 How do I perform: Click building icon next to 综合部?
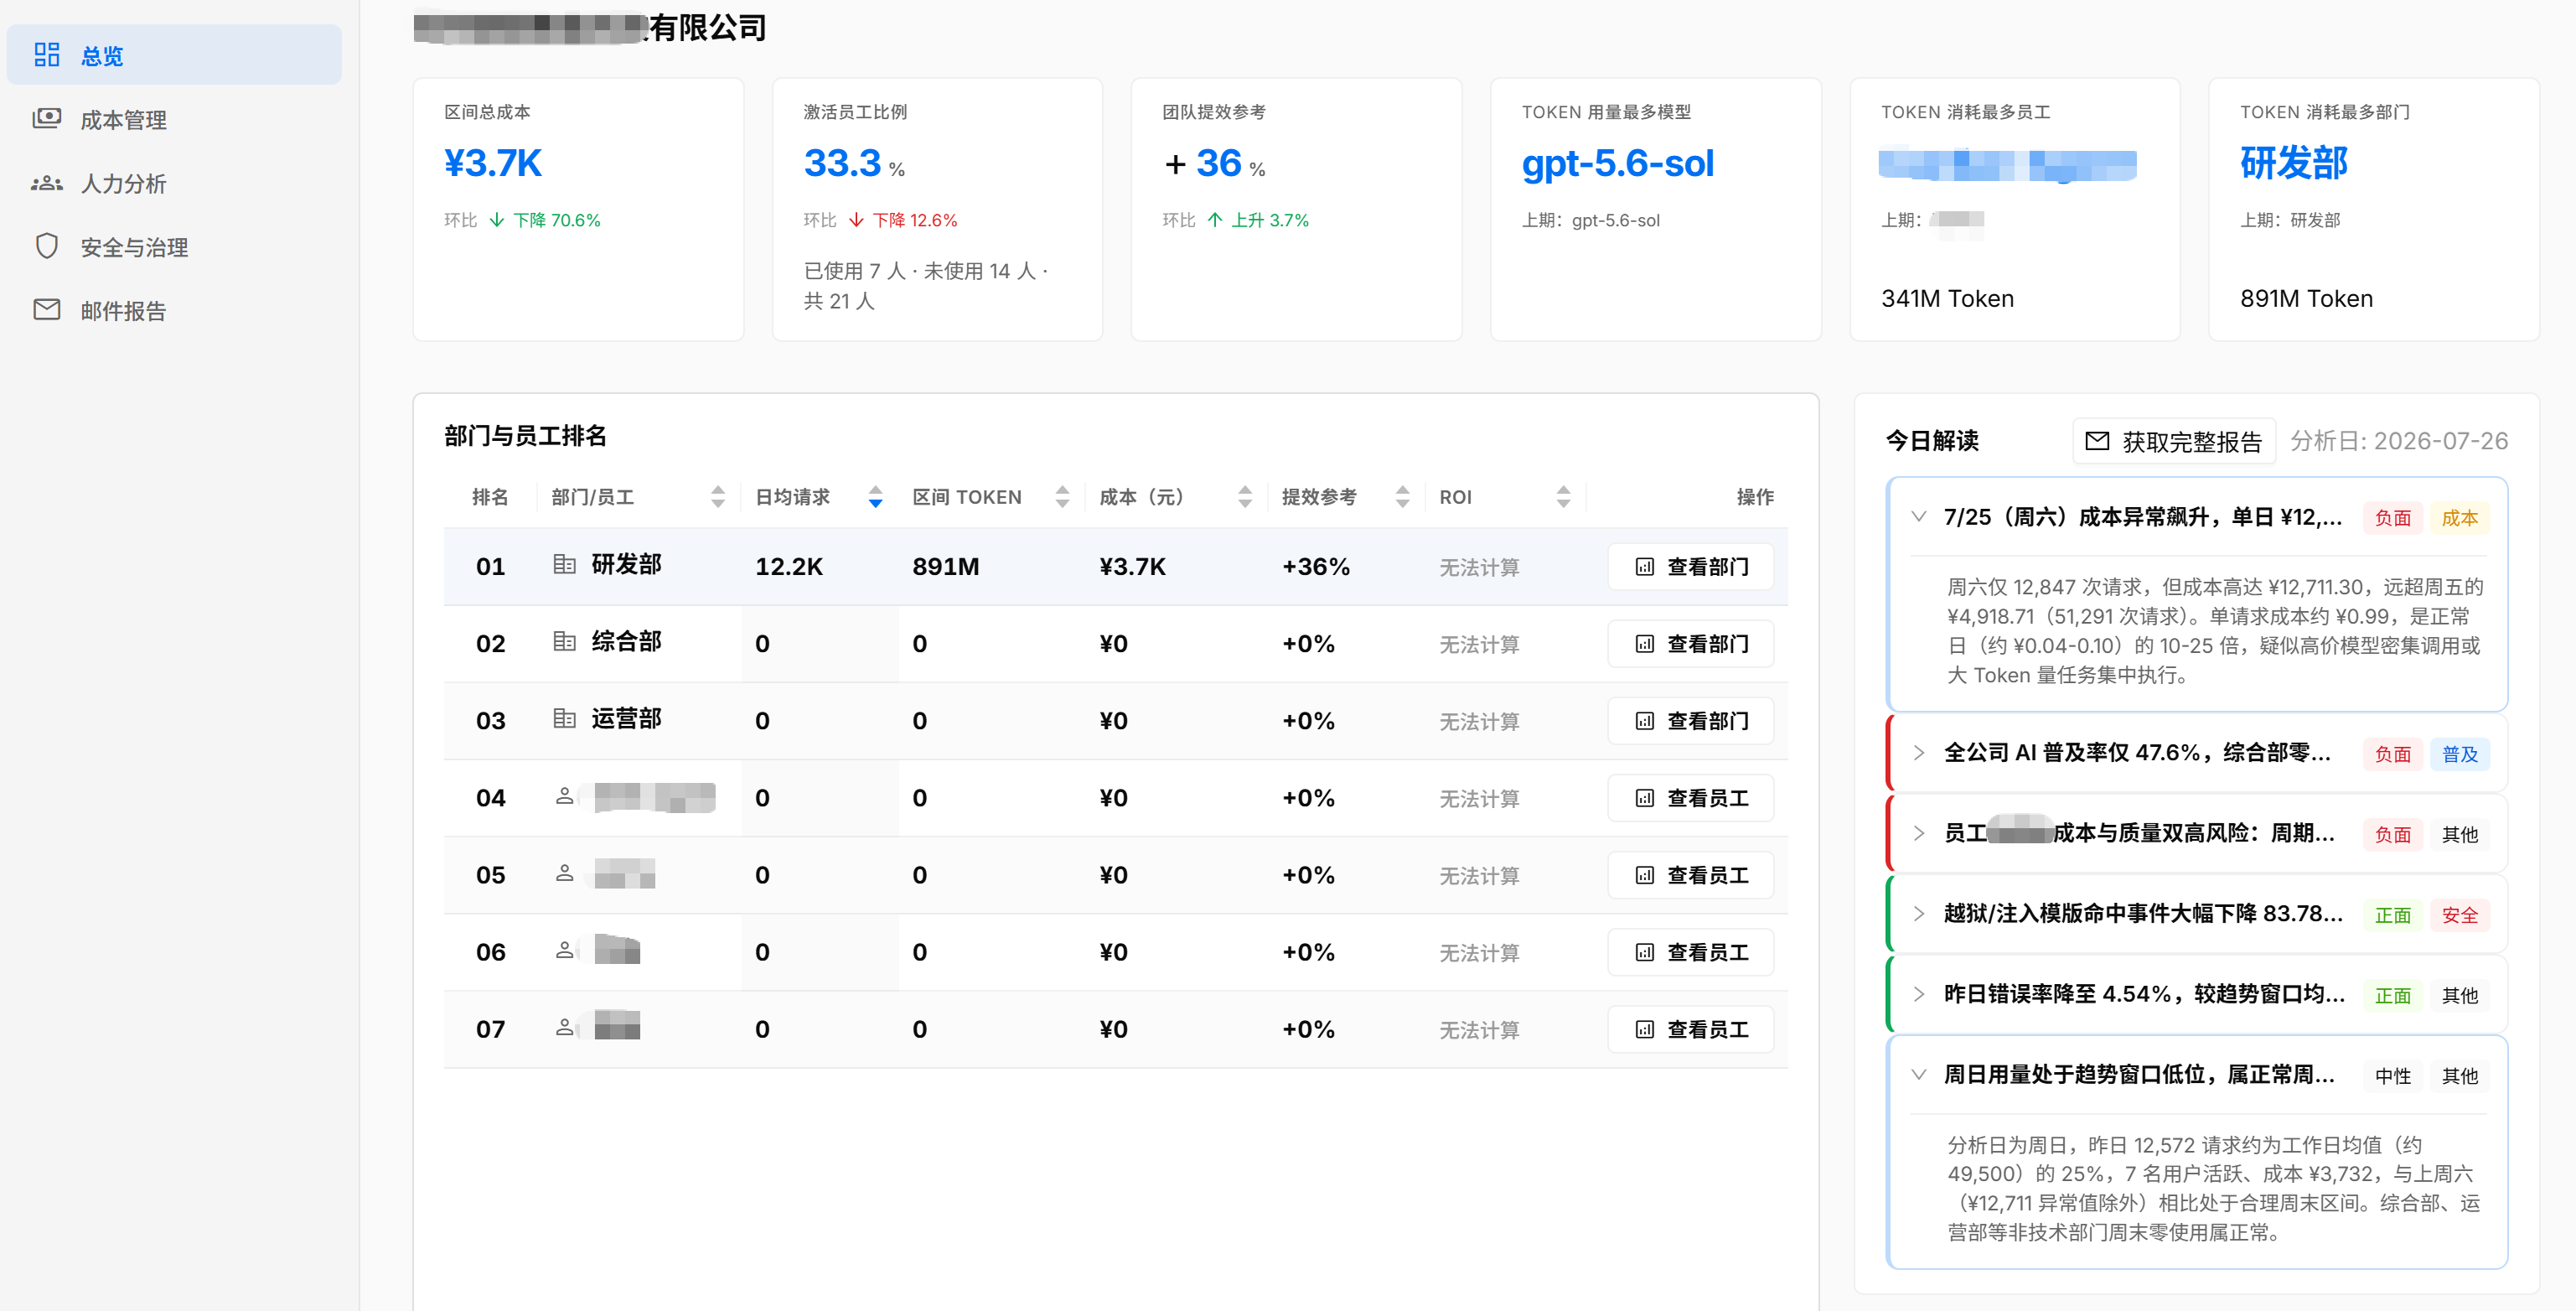[564, 642]
